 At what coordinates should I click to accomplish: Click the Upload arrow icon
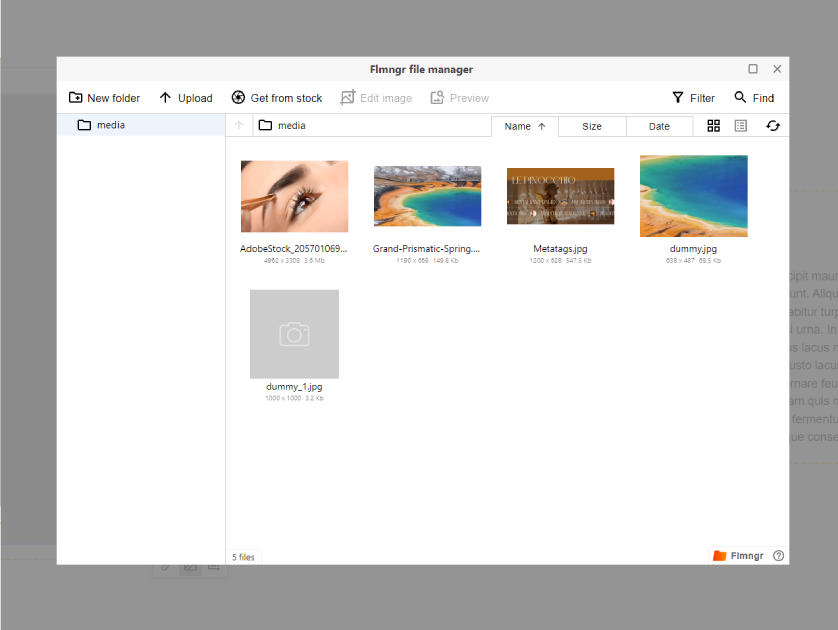165,98
